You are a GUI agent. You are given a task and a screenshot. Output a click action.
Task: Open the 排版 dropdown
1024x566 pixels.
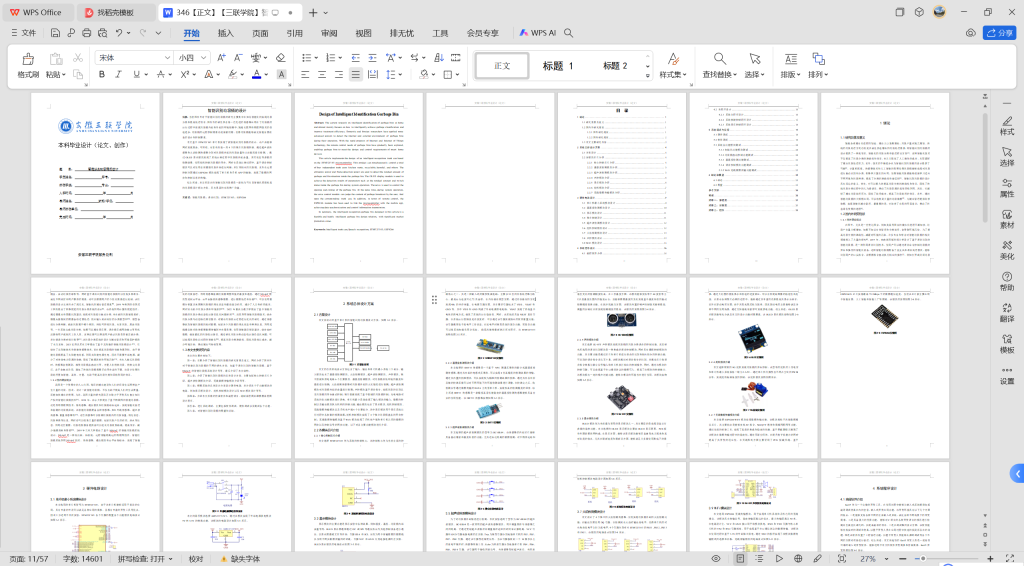click(791, 74)
